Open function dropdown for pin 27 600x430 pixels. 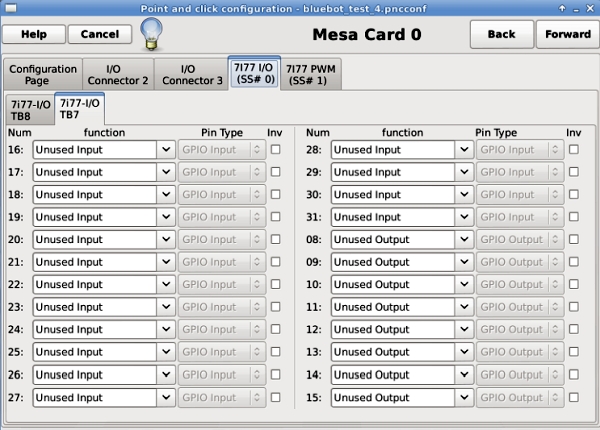point(166,397)
